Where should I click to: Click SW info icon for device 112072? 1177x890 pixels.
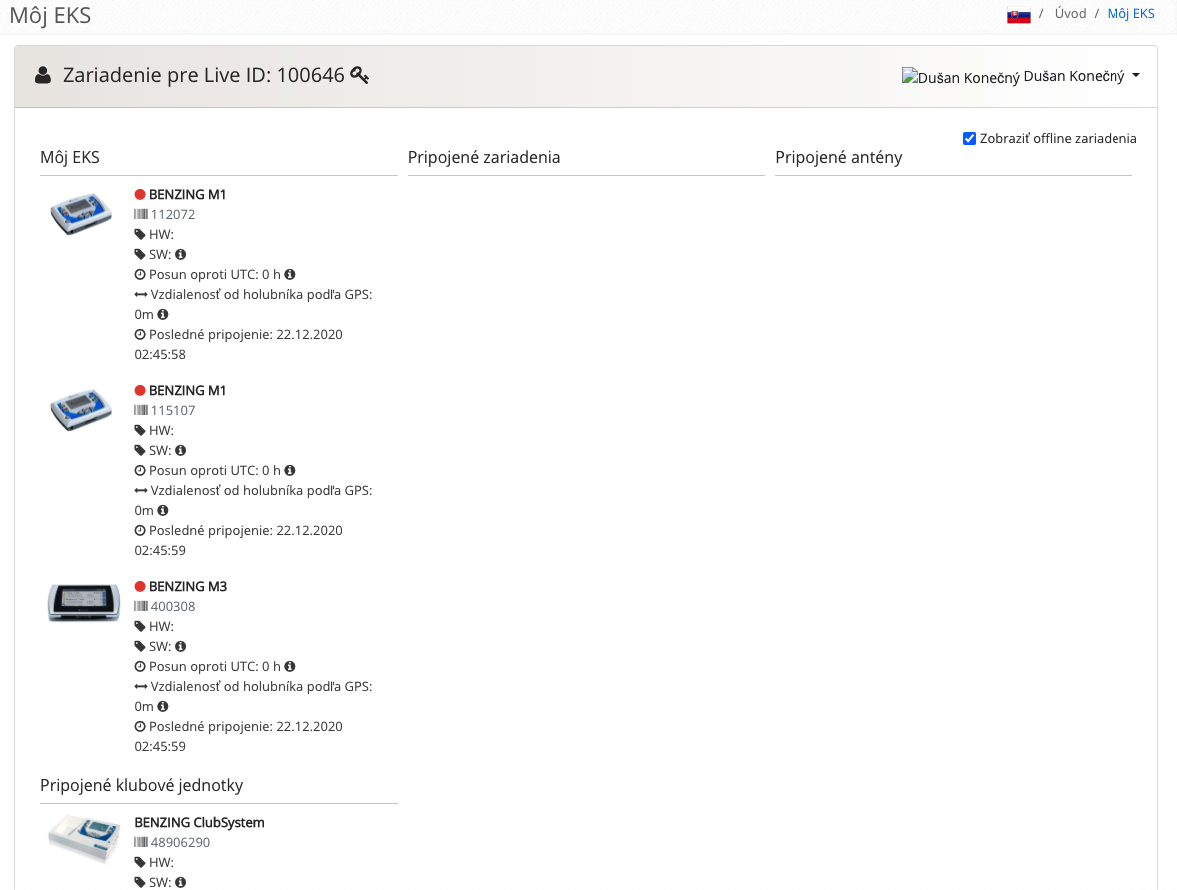pyautogui.click(x=181, y=254)
